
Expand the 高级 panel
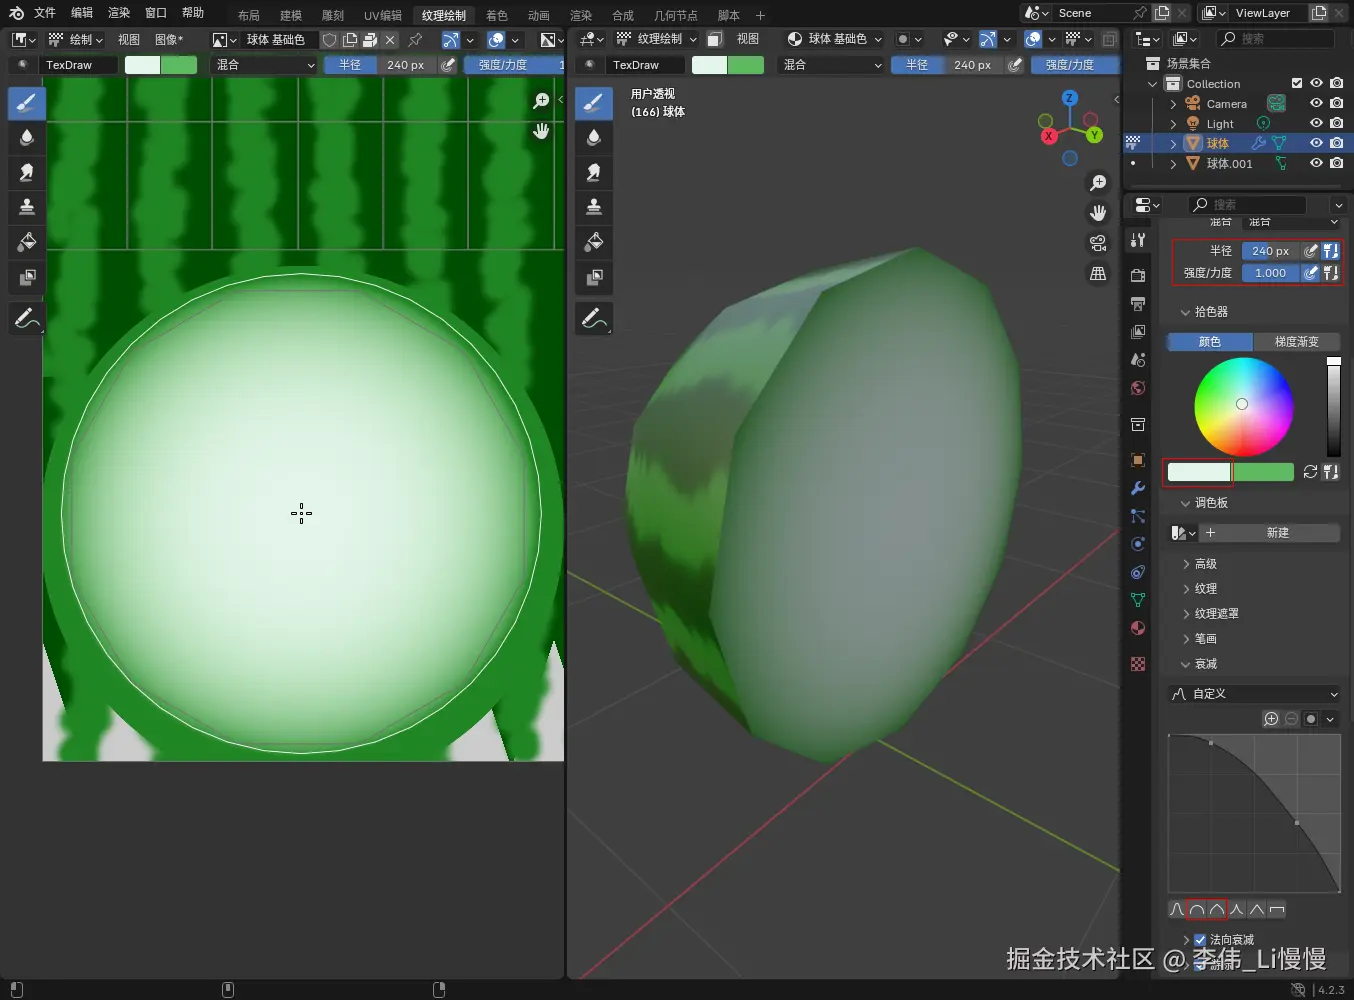pos(1205,564)
